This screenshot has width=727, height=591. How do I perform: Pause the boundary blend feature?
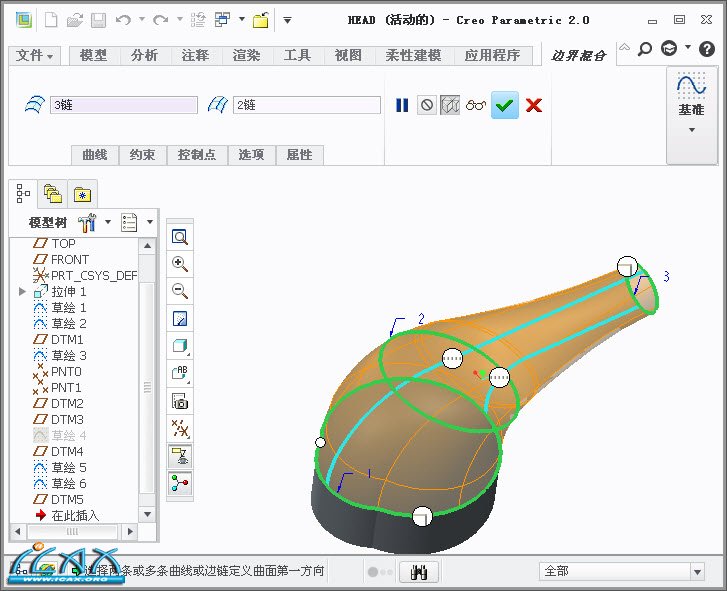pyautogui.click(x=402, y=105)
